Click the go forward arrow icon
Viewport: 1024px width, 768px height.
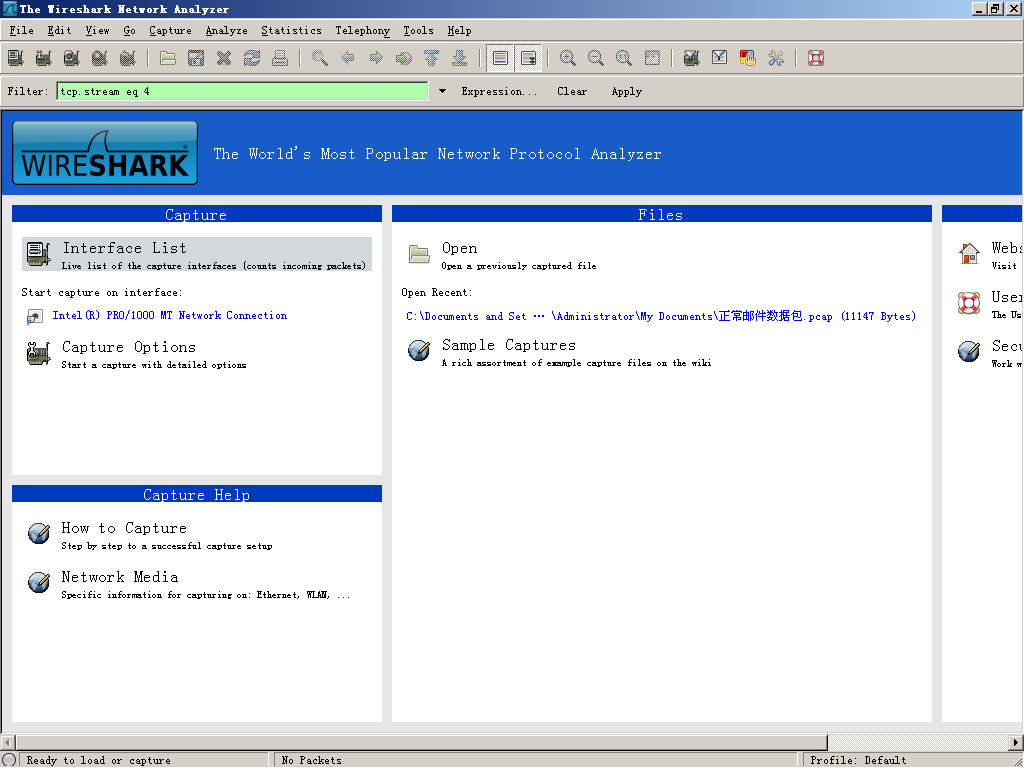tap(376, 58)
